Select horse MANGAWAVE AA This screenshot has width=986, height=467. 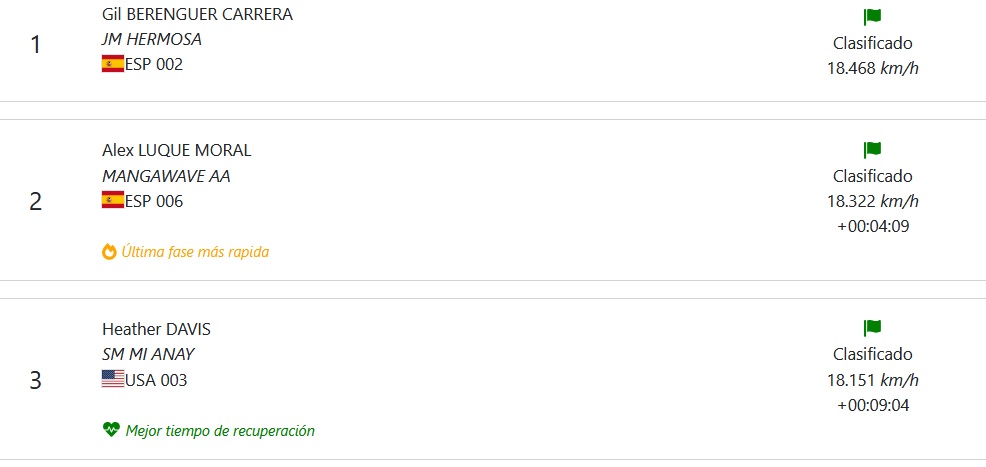point(166,176)
